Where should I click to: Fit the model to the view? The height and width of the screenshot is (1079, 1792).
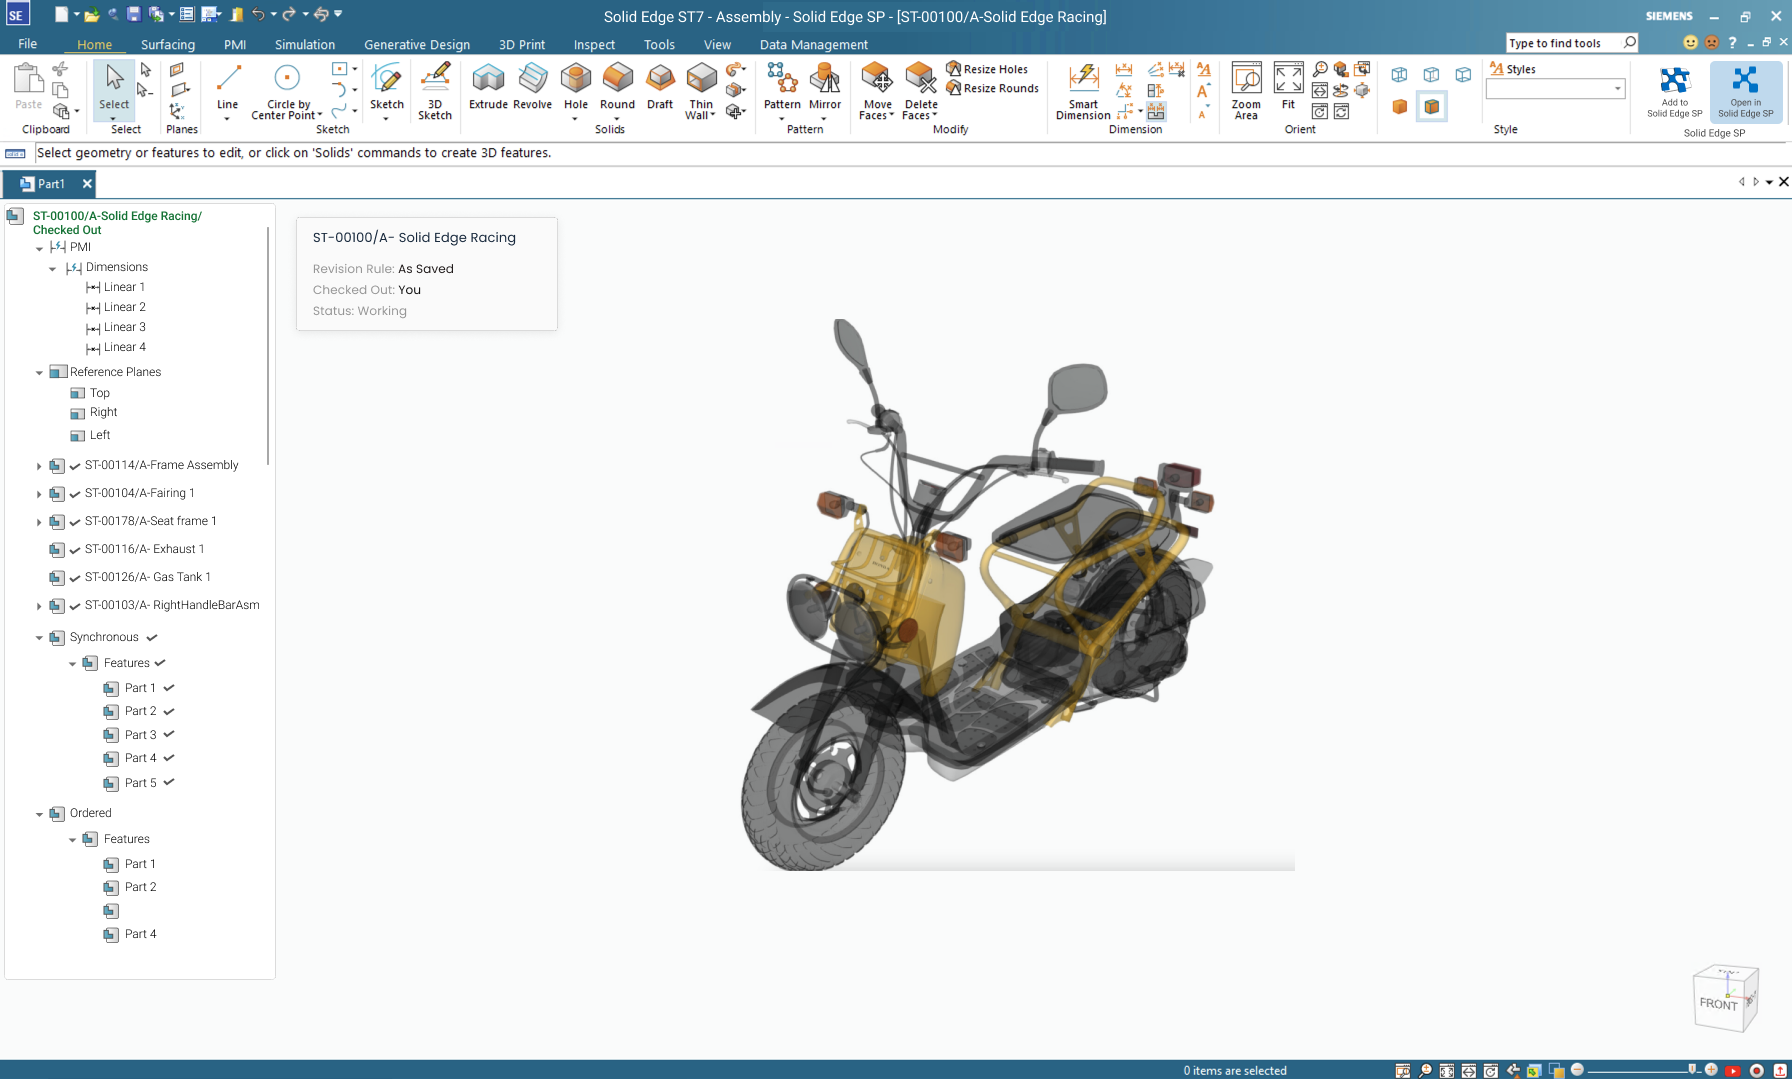click(x=1288, y=86)
